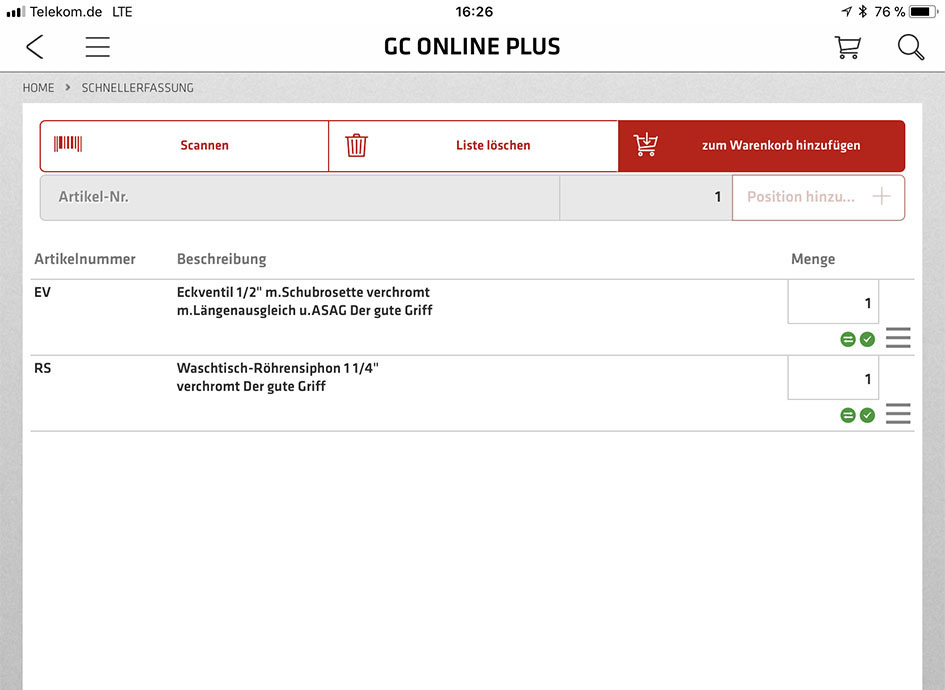Screen dimensions: 945x690
Task: Start scanning with Scannen button
Action: [184, 146]
